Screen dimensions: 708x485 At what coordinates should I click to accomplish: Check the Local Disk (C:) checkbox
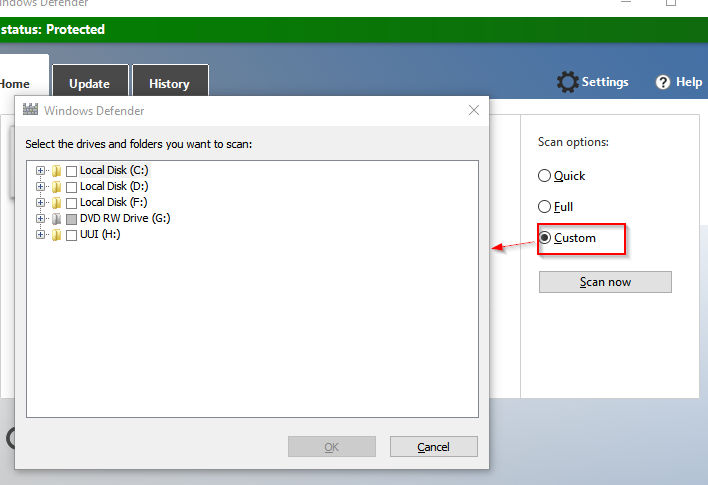click(71, 171)
